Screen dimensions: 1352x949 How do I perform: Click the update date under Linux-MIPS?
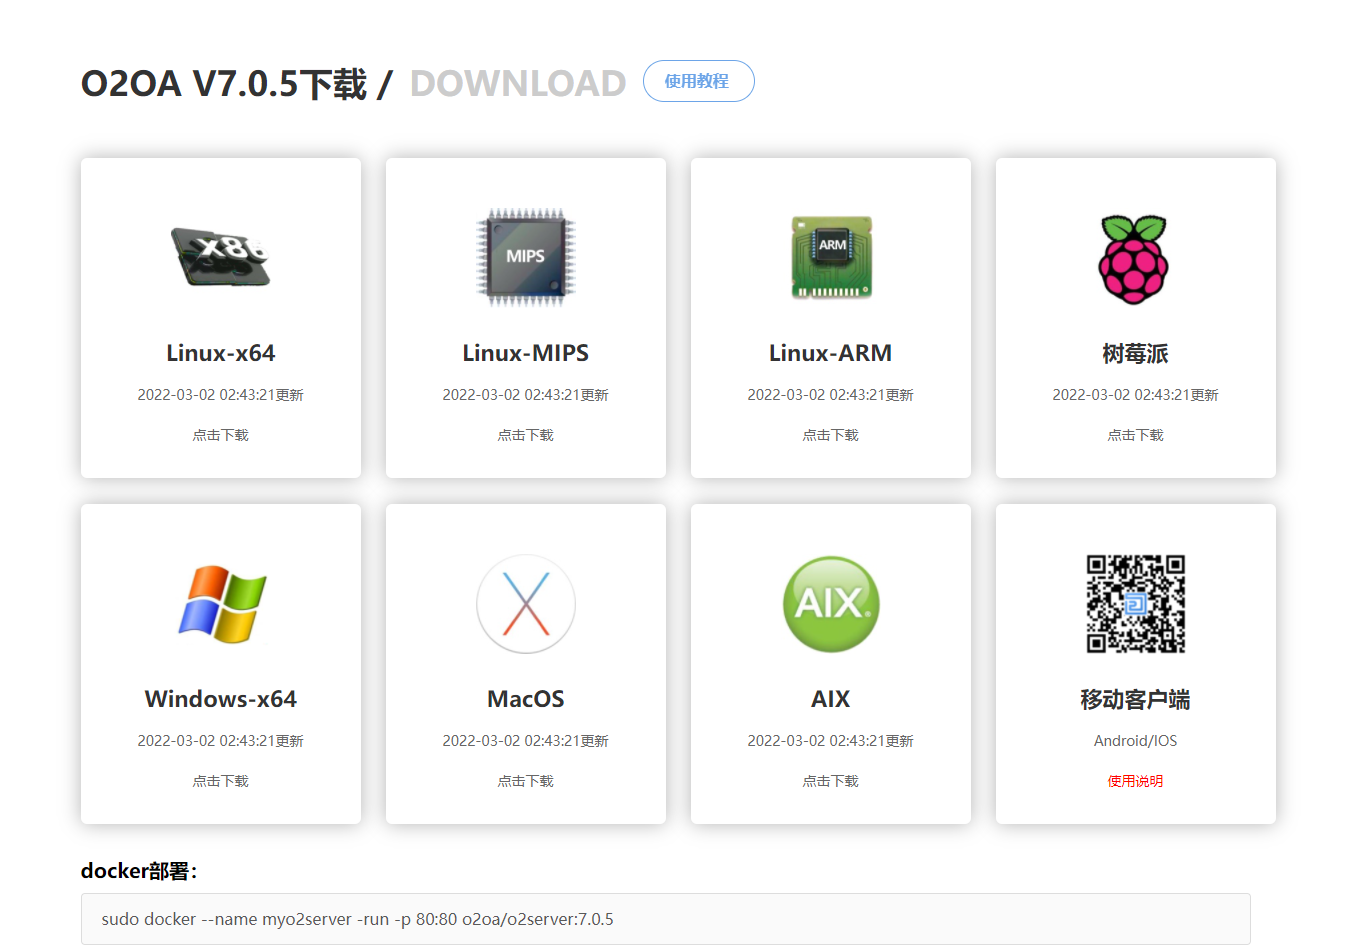pyautogui.click(x=526, y=395)
